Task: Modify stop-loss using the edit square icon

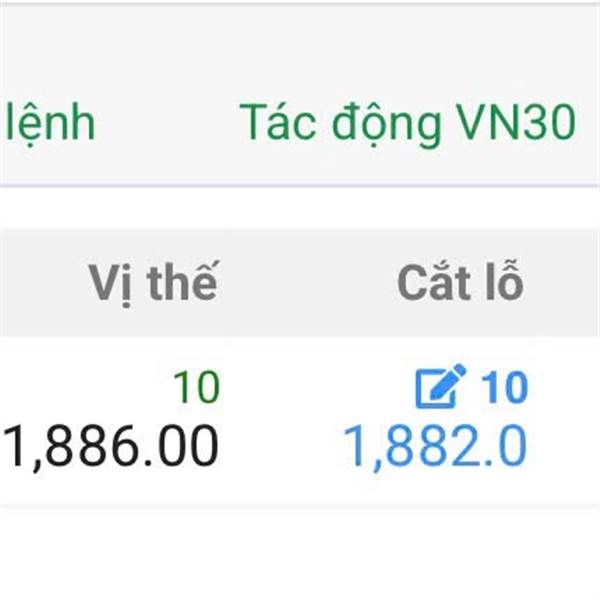Action: click(440, 386)
